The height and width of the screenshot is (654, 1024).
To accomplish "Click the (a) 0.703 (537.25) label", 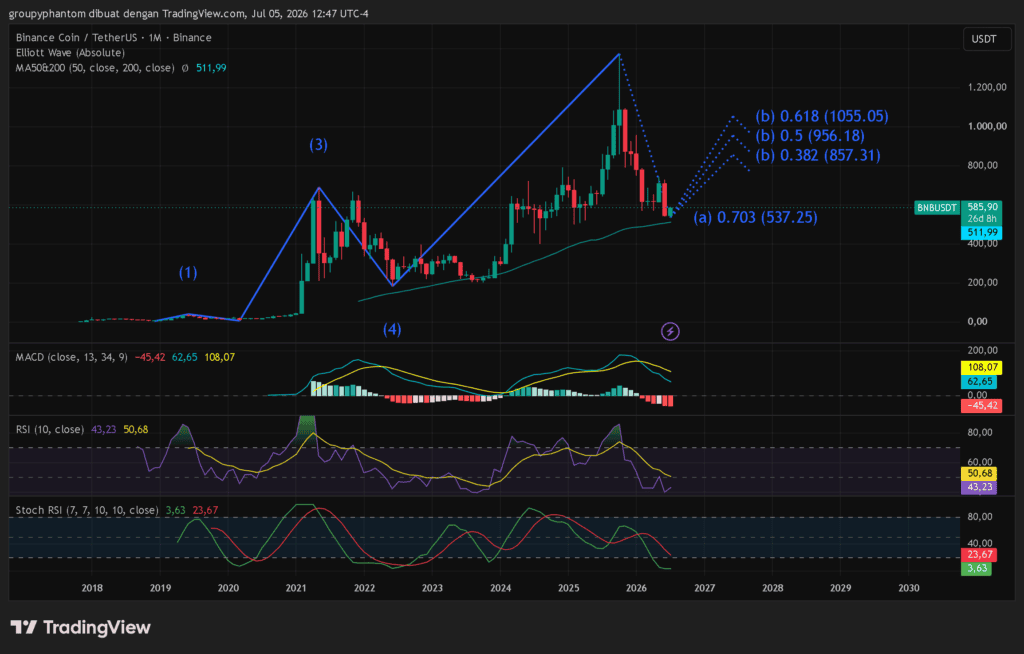I will (755, 218).
